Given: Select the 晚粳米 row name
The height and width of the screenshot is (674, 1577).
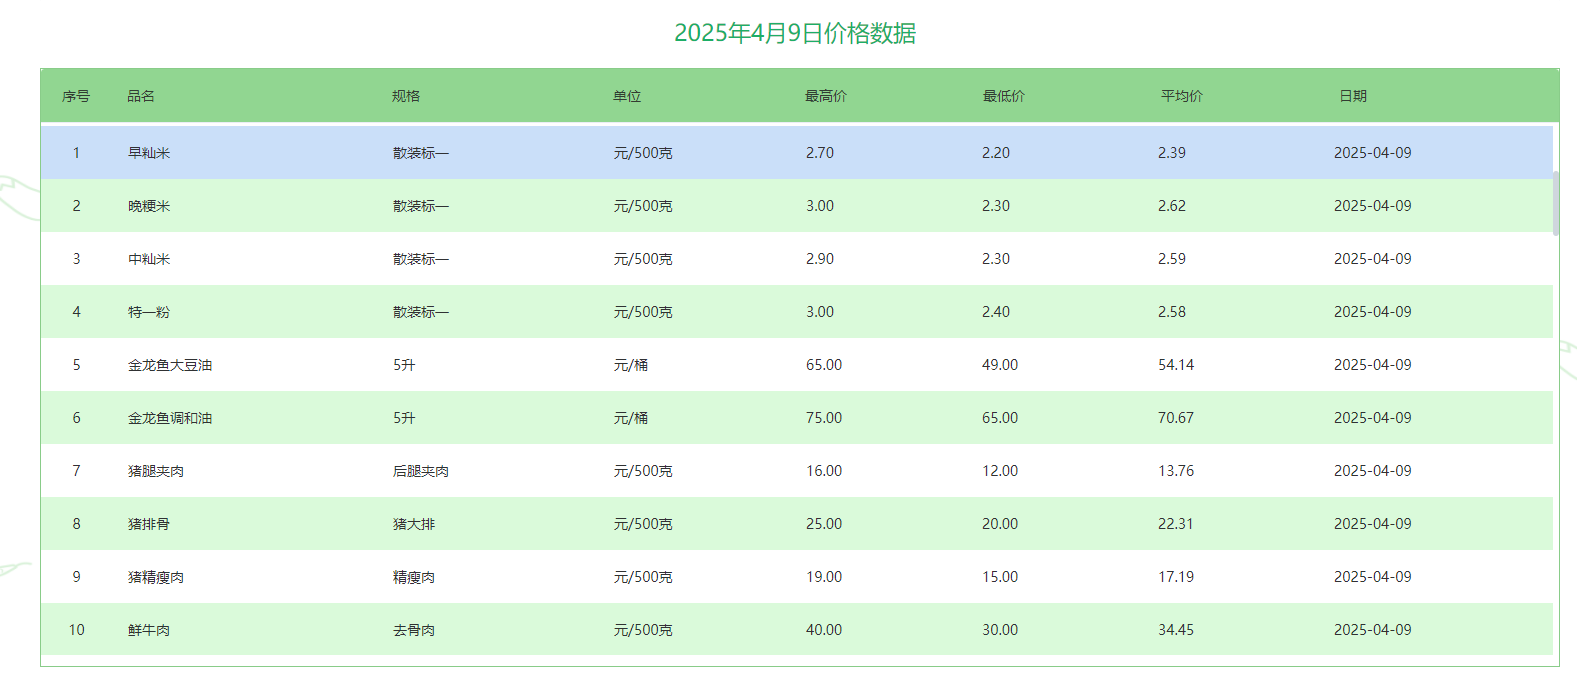Looking at the screenshot, I should coord(149,206).
